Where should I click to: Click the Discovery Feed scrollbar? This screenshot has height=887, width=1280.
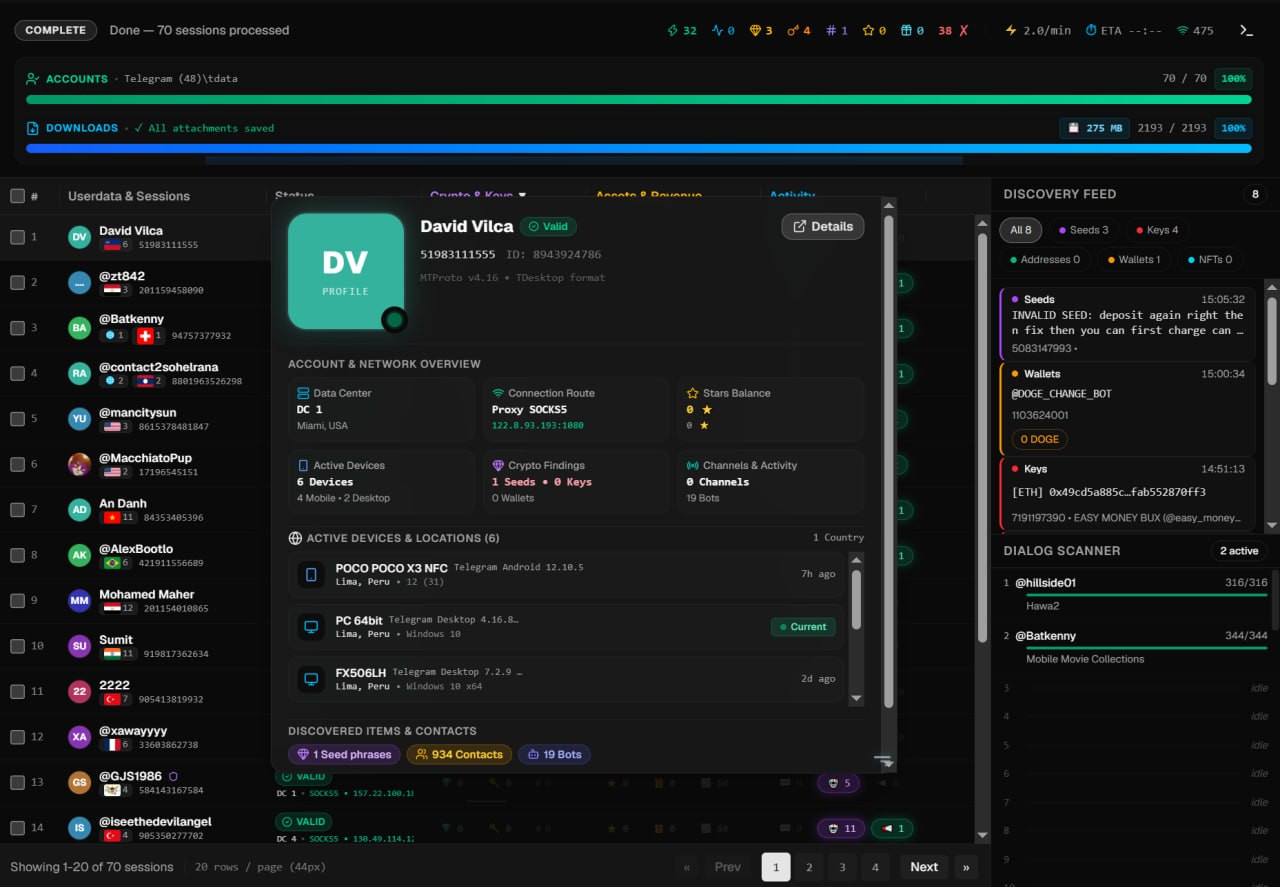click(1271, 340)
